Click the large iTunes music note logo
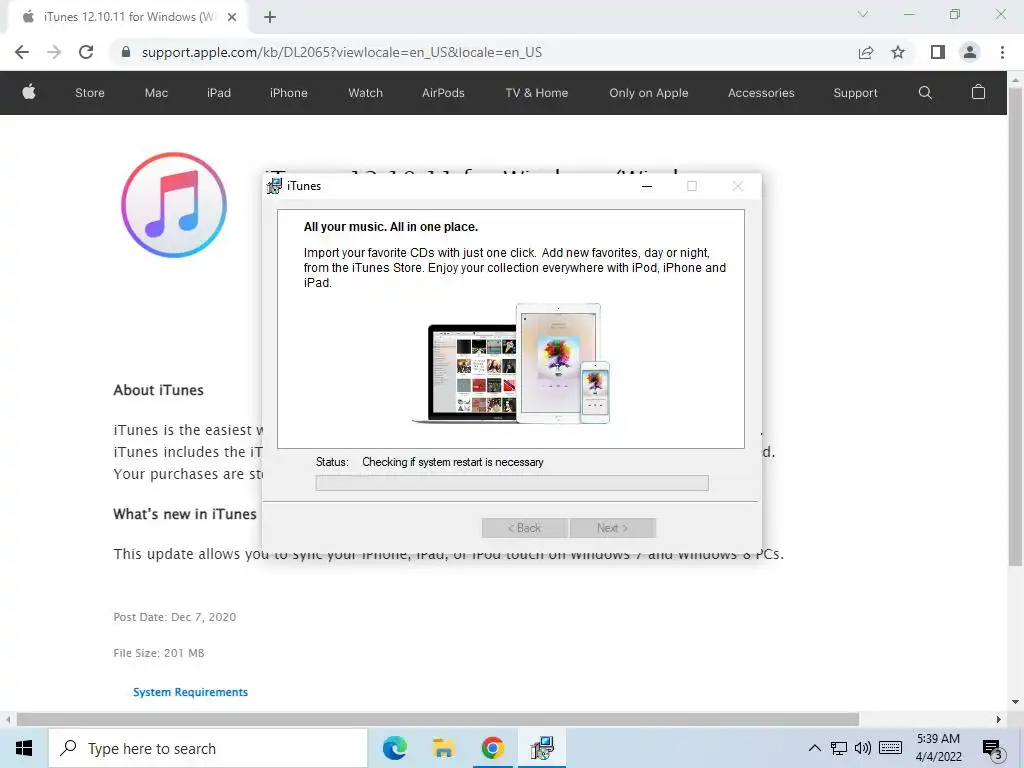1024x768 pixels. coord(174,205)
